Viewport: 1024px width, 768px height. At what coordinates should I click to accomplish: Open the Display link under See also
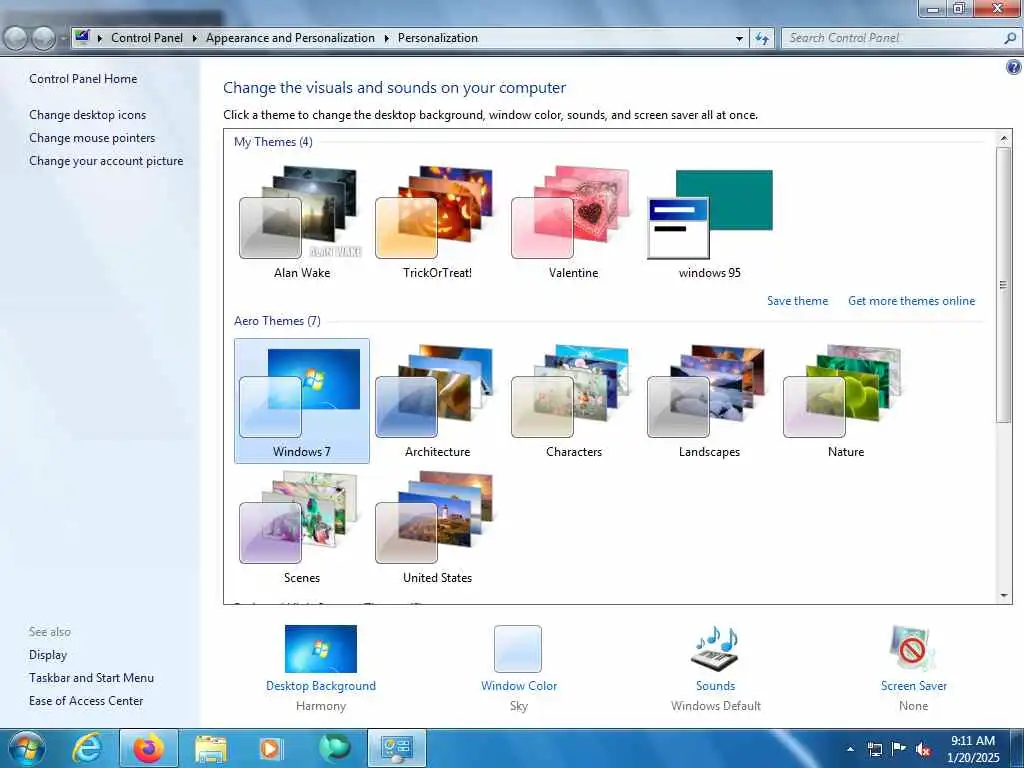[x=48, y=655]
